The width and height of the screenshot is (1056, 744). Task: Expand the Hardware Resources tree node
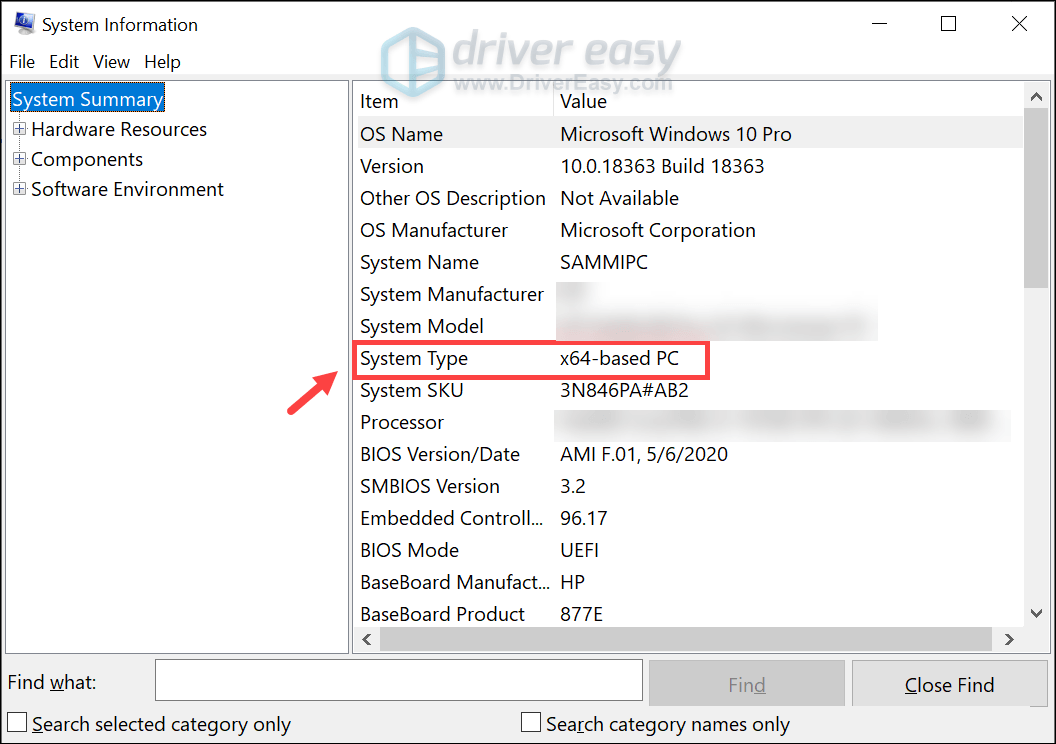tap(20, 129)
